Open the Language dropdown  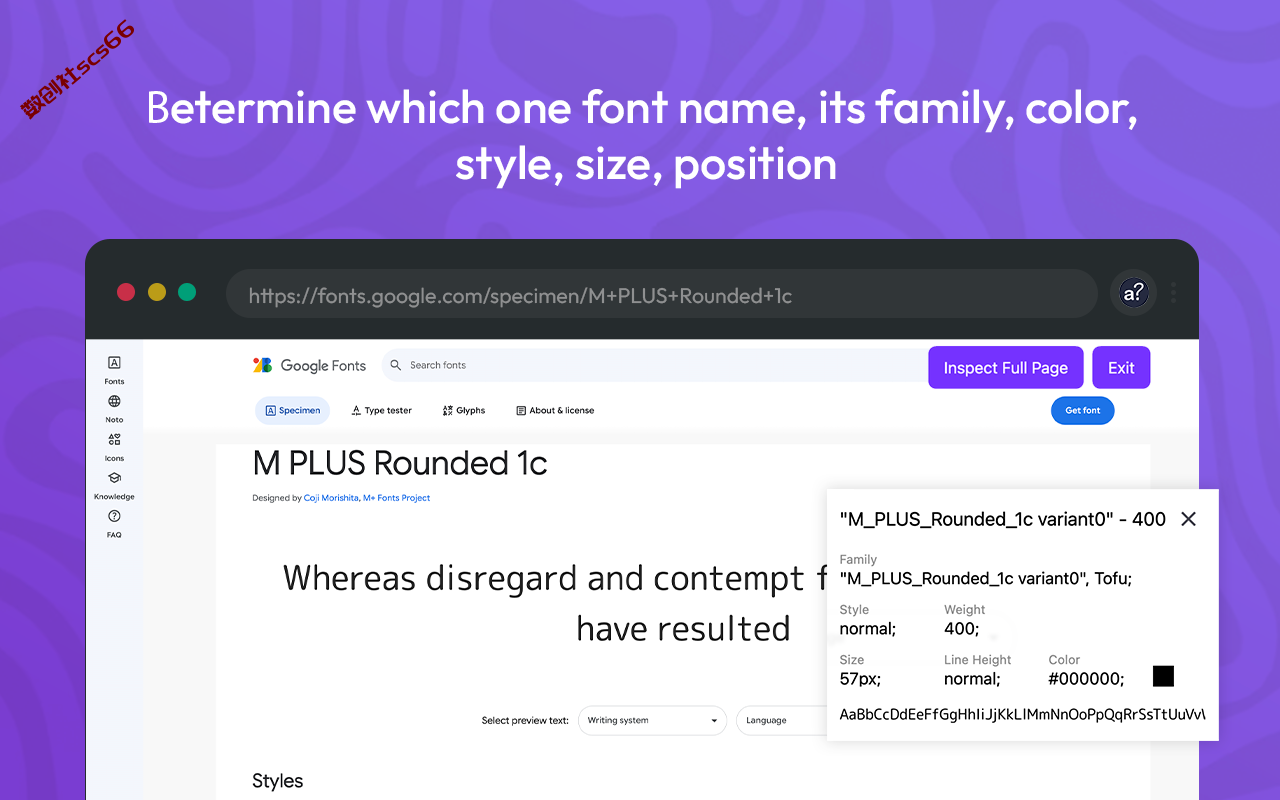[781, 720]
